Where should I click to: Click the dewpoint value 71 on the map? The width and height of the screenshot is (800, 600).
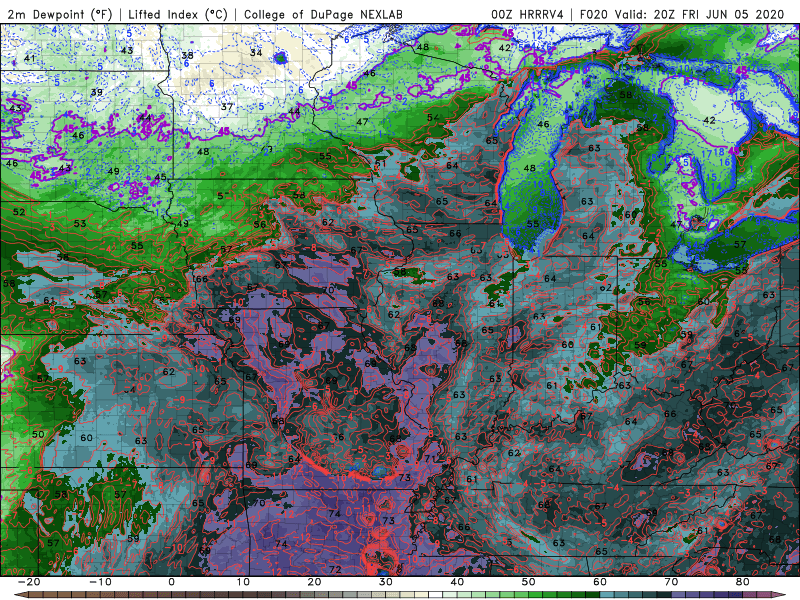click(x=431, y=459)
